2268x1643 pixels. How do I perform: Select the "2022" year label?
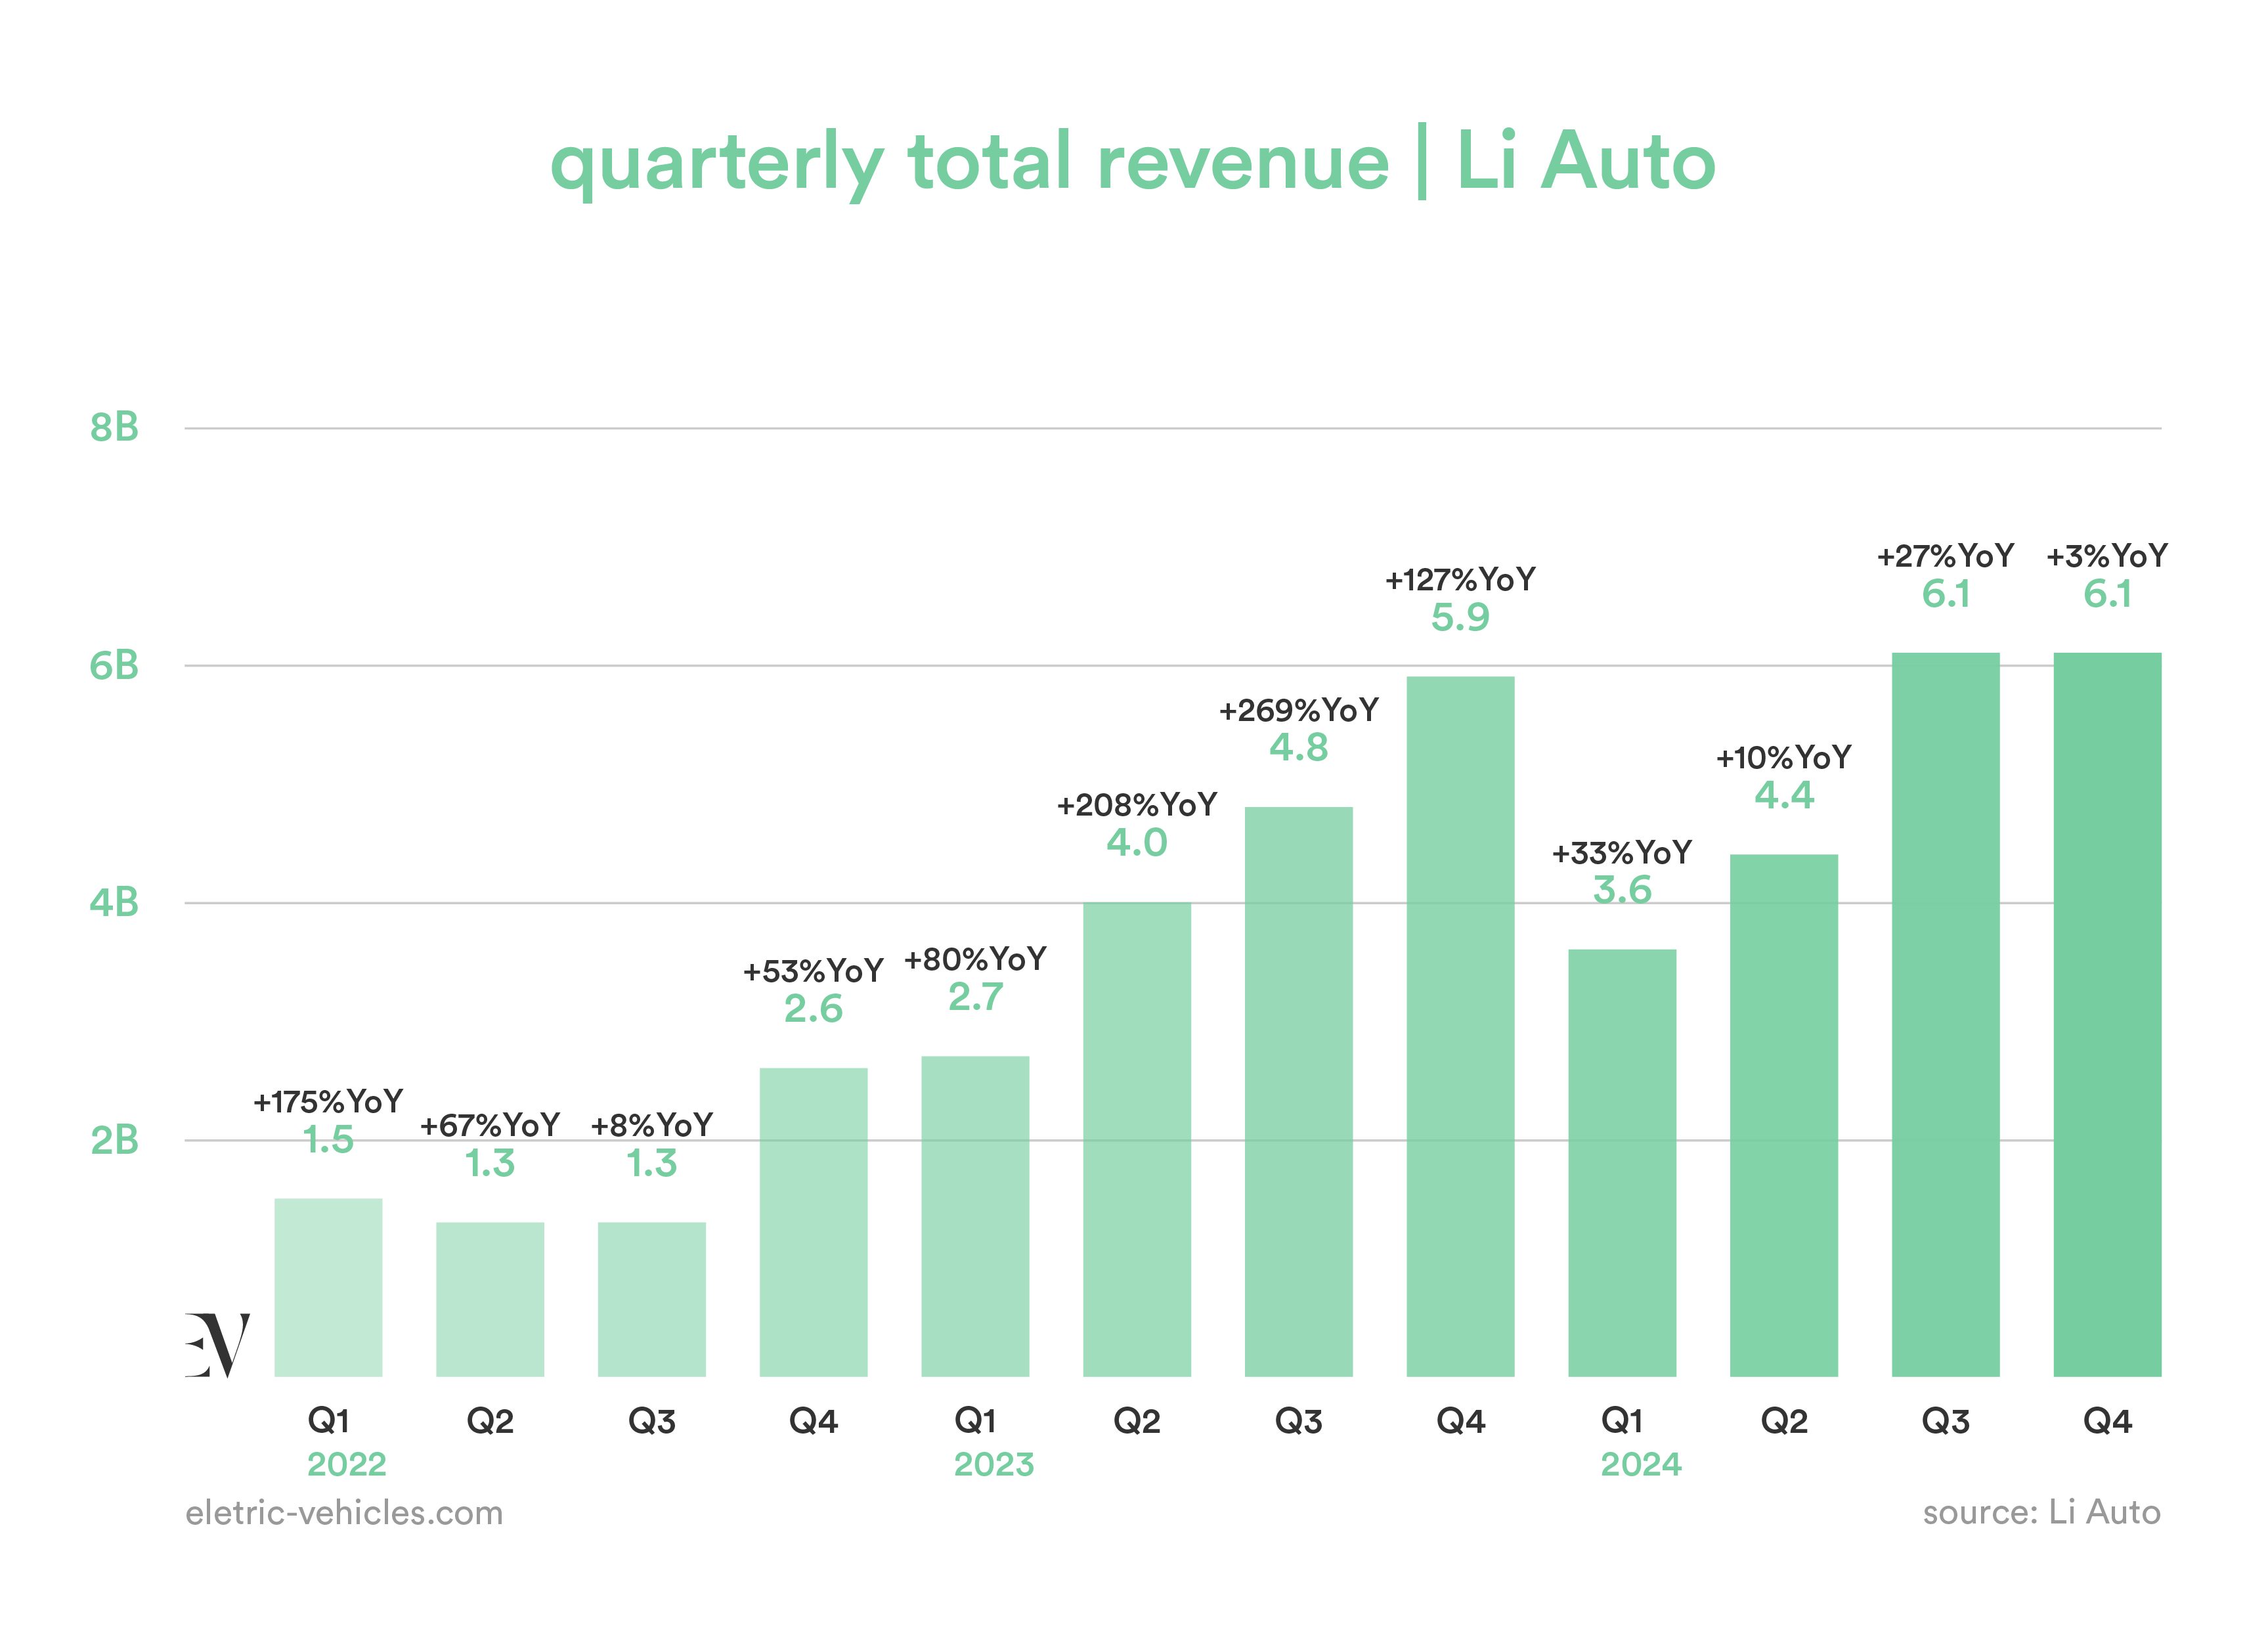pyautogui.click(x=346, y=1464)
